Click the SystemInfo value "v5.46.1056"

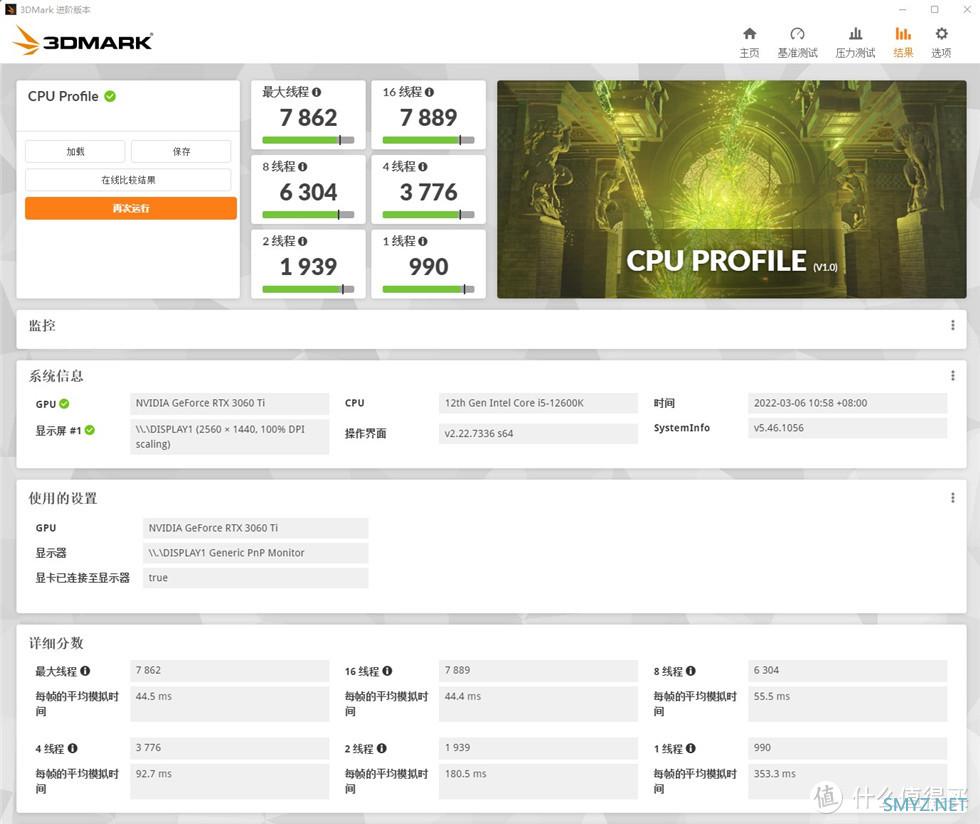click(848, 428)
